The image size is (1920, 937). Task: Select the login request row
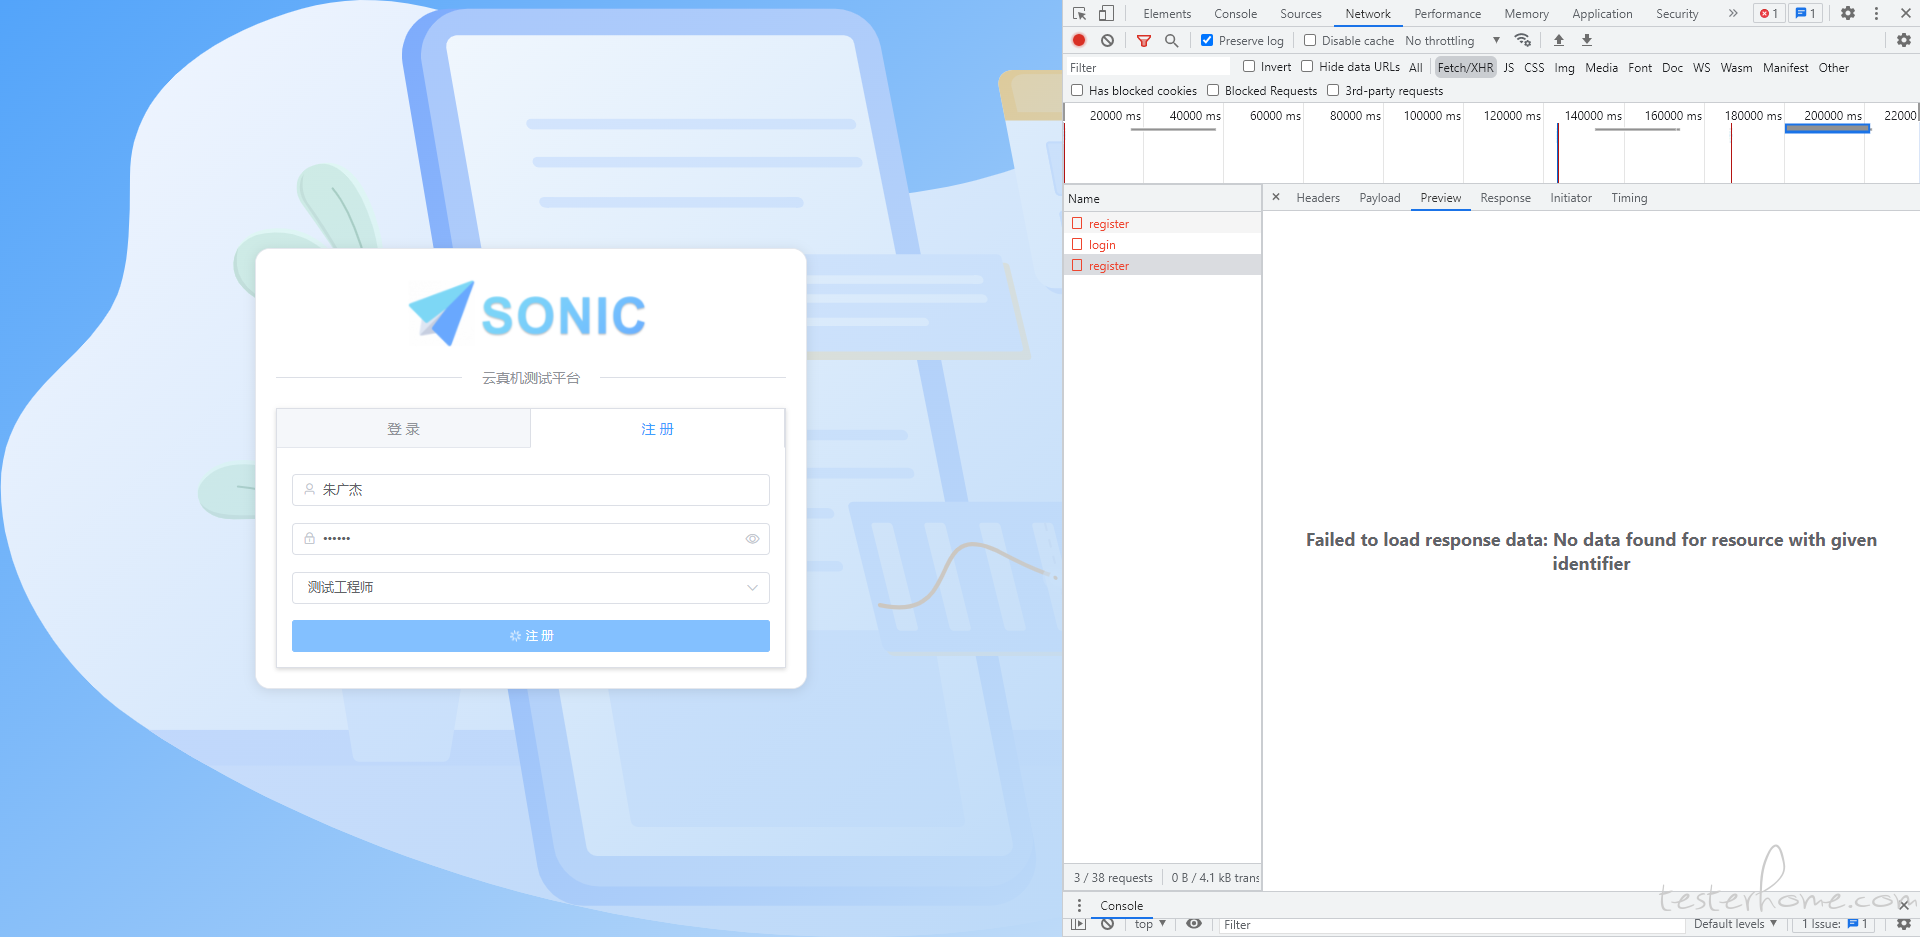tap(1162, 244)
